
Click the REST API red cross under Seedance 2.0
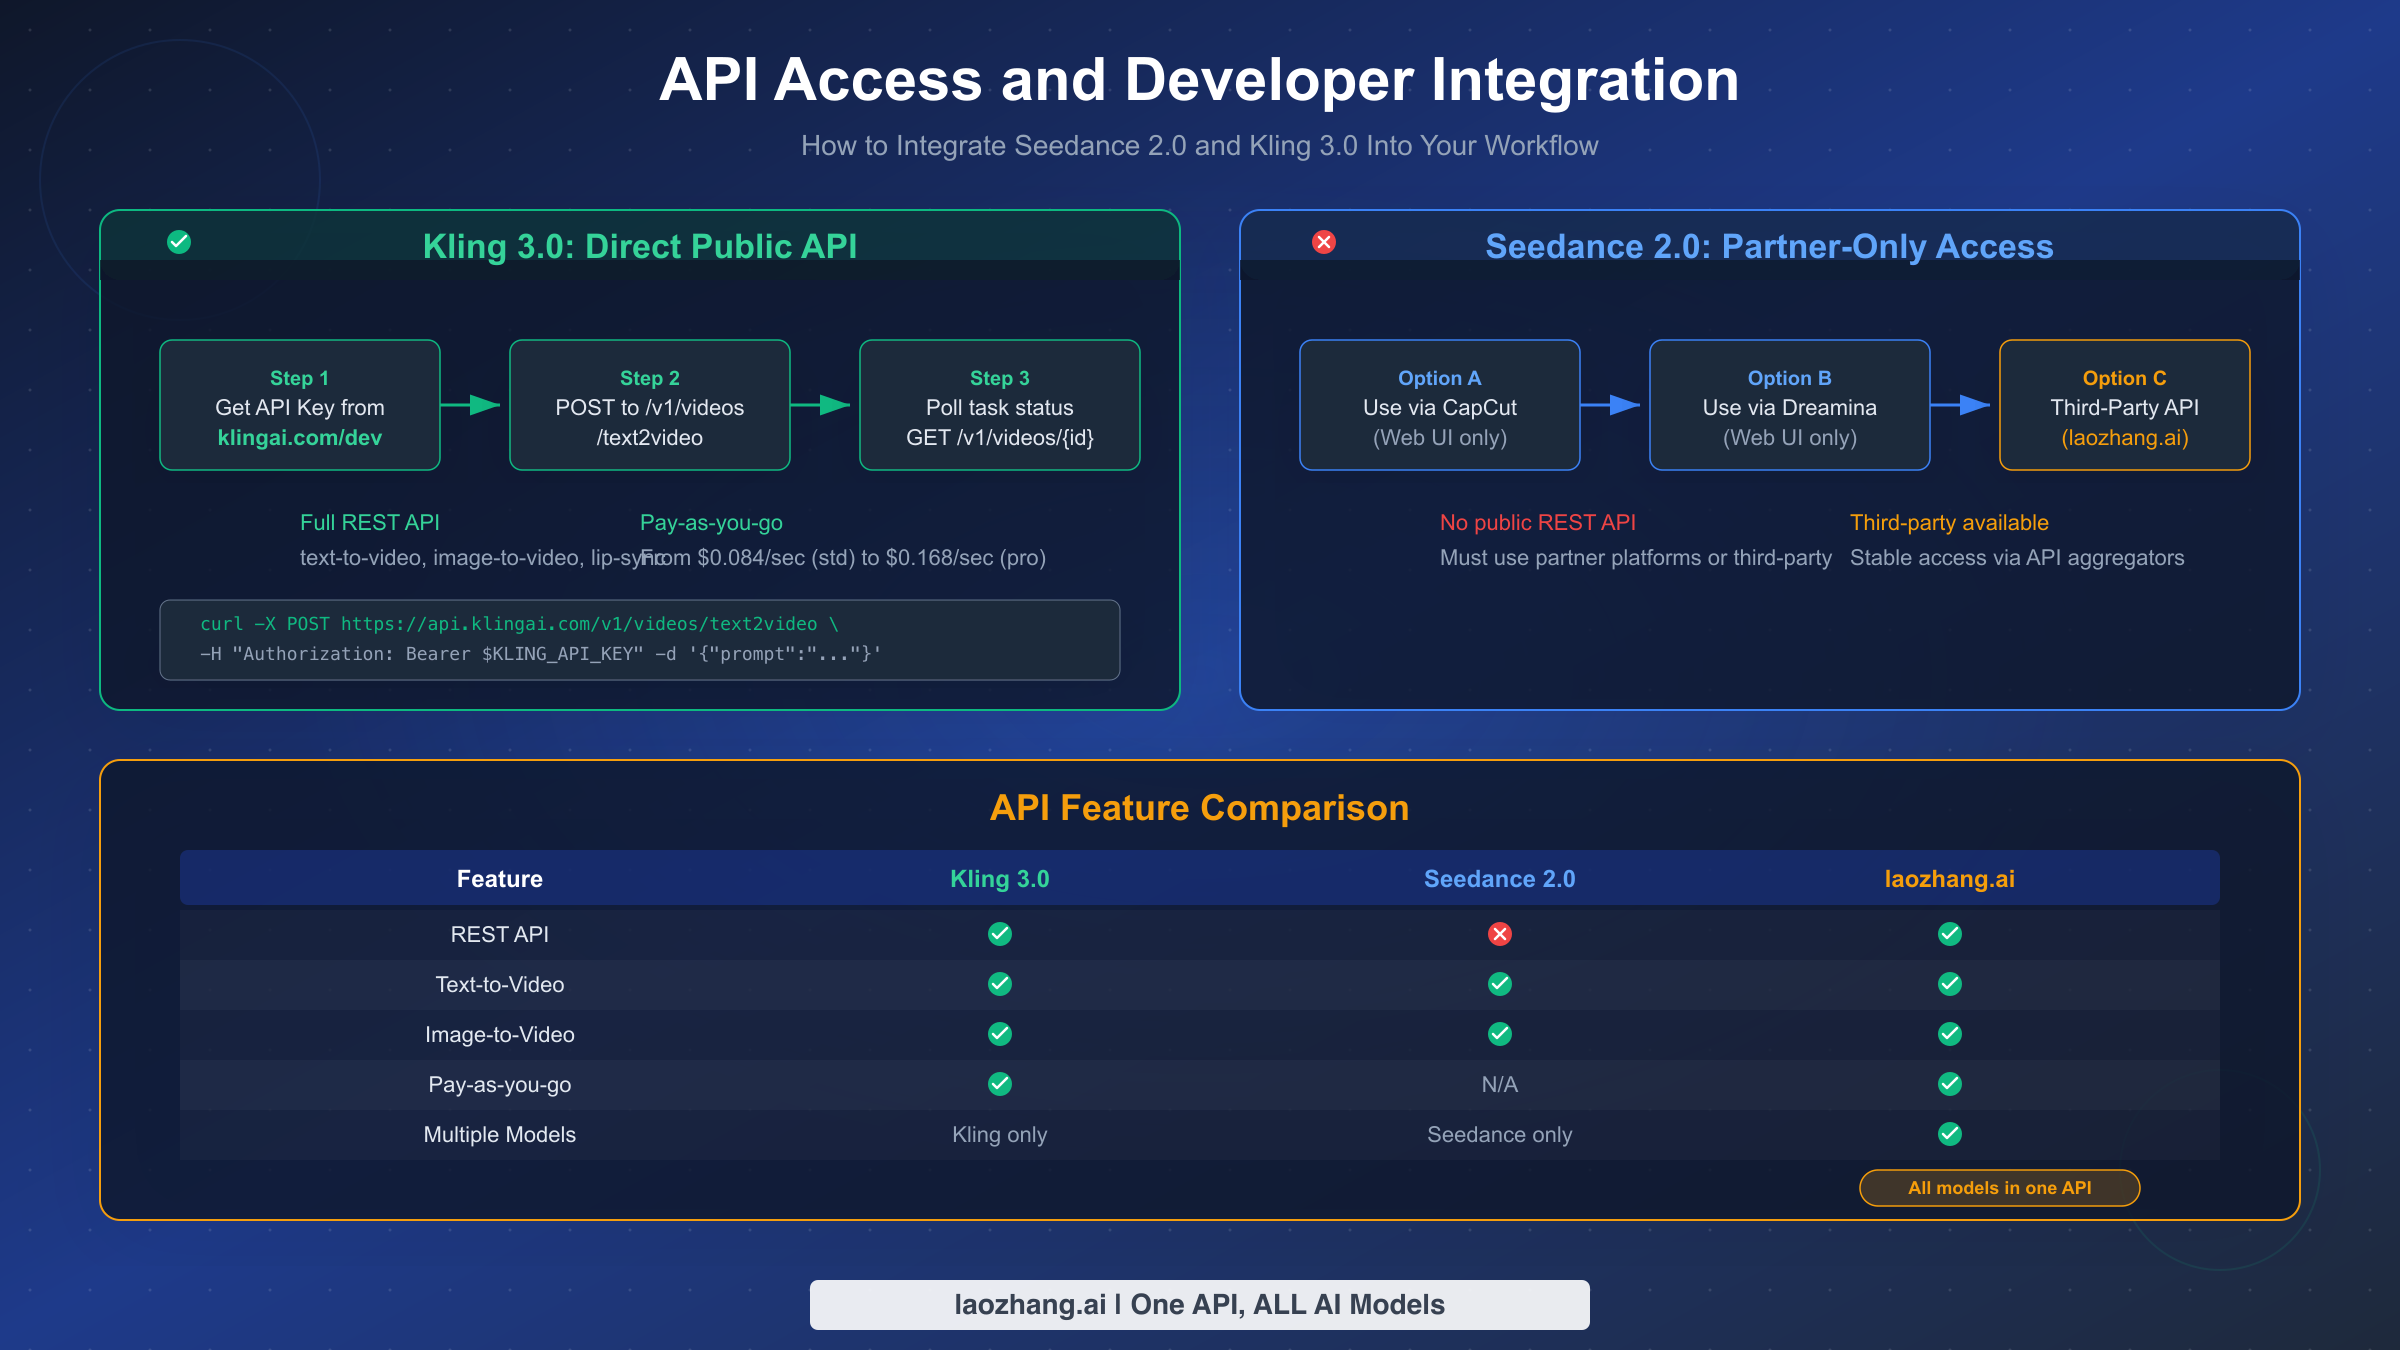[1499, 934]
